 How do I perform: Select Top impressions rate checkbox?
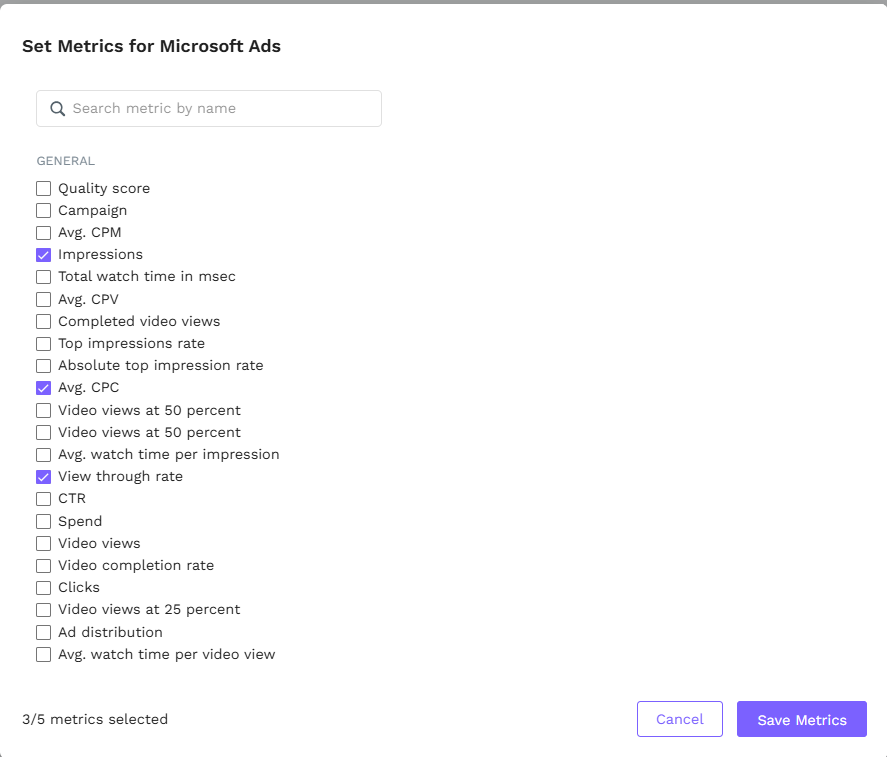coord(44,343)
